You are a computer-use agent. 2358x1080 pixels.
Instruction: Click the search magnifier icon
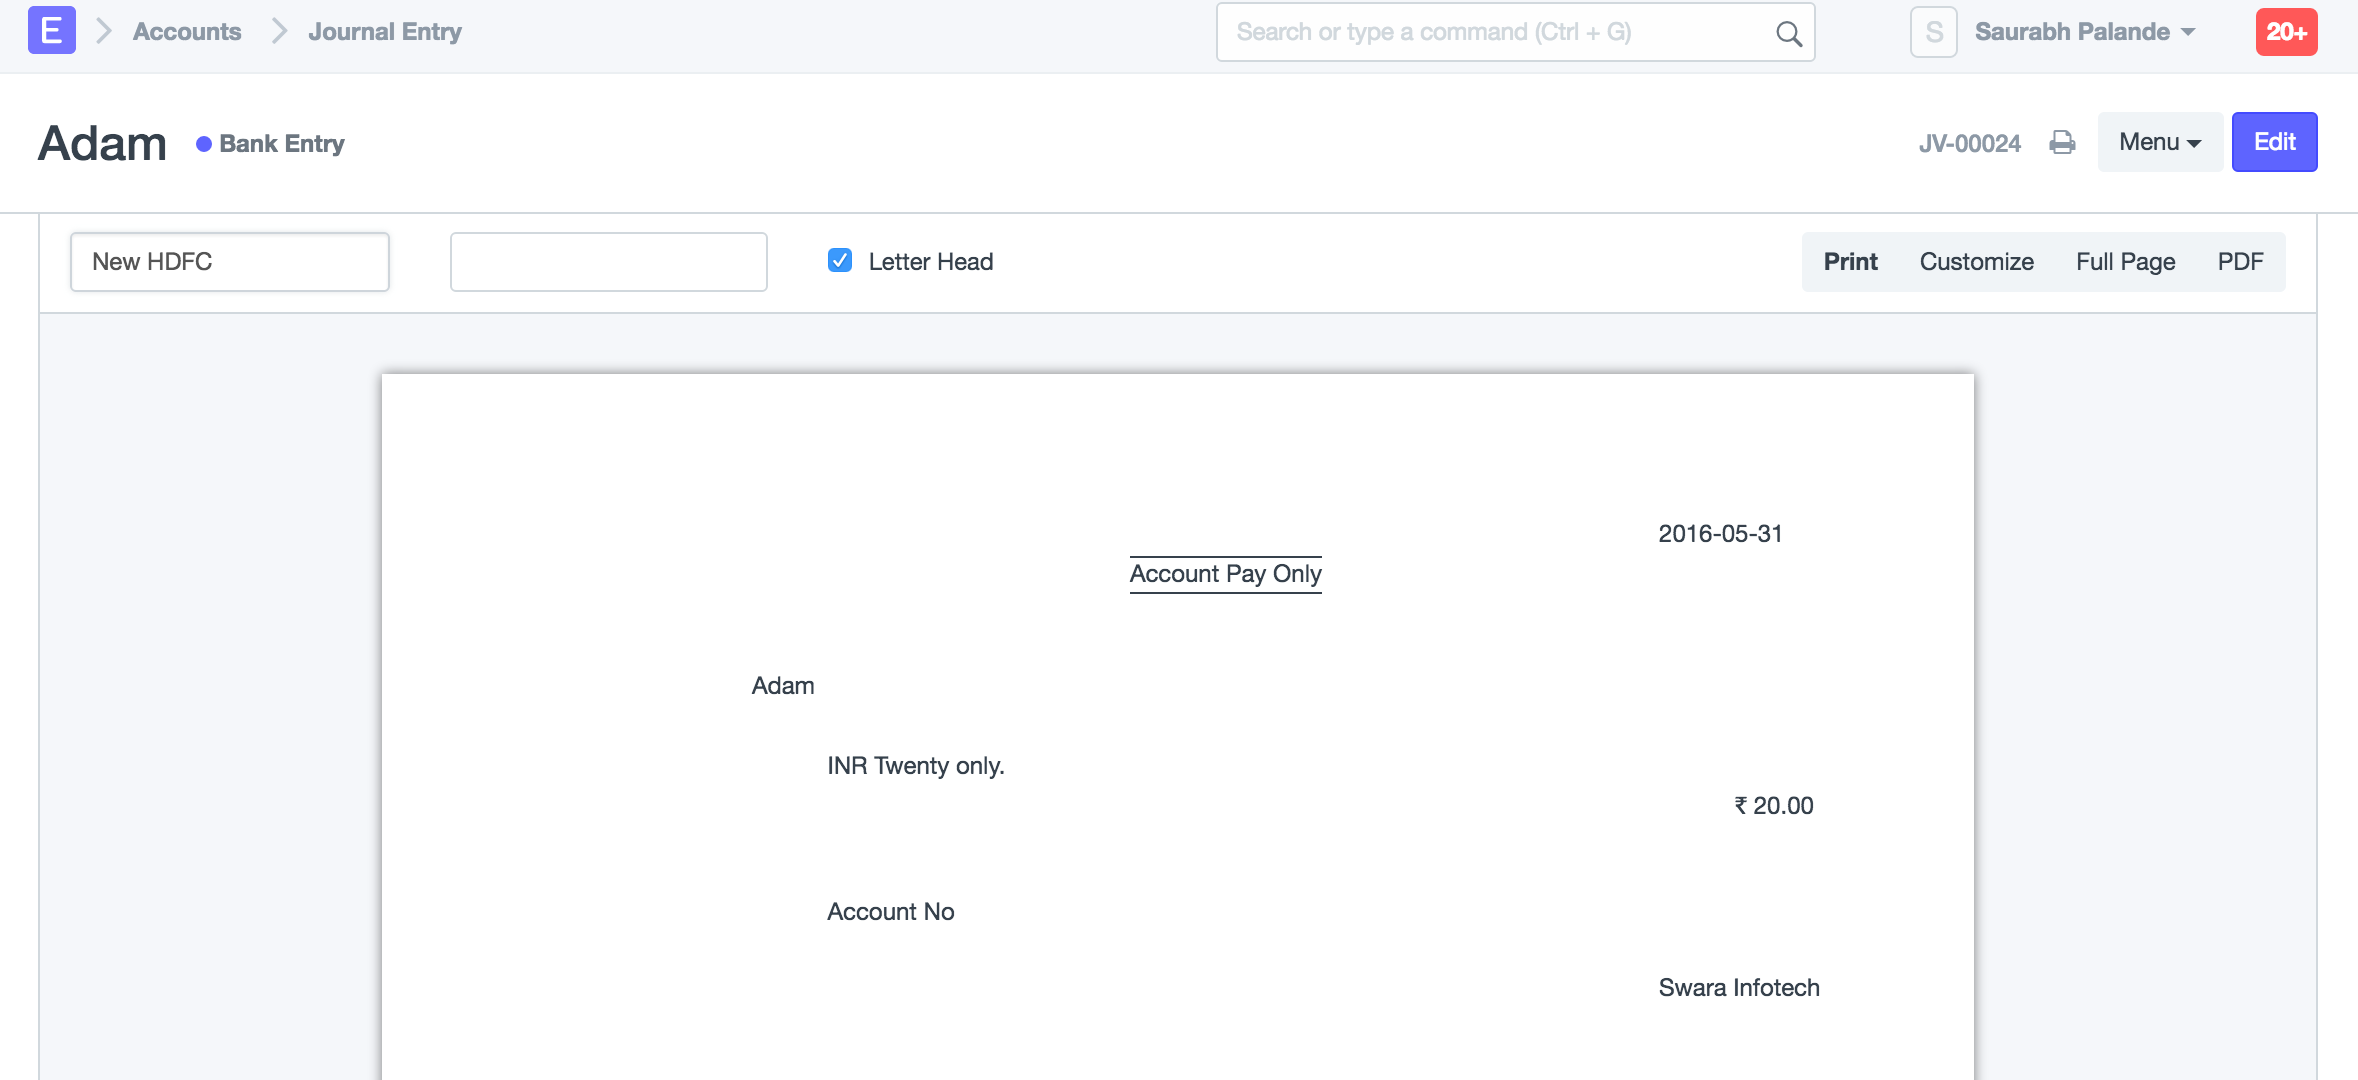pos(1788,33)
